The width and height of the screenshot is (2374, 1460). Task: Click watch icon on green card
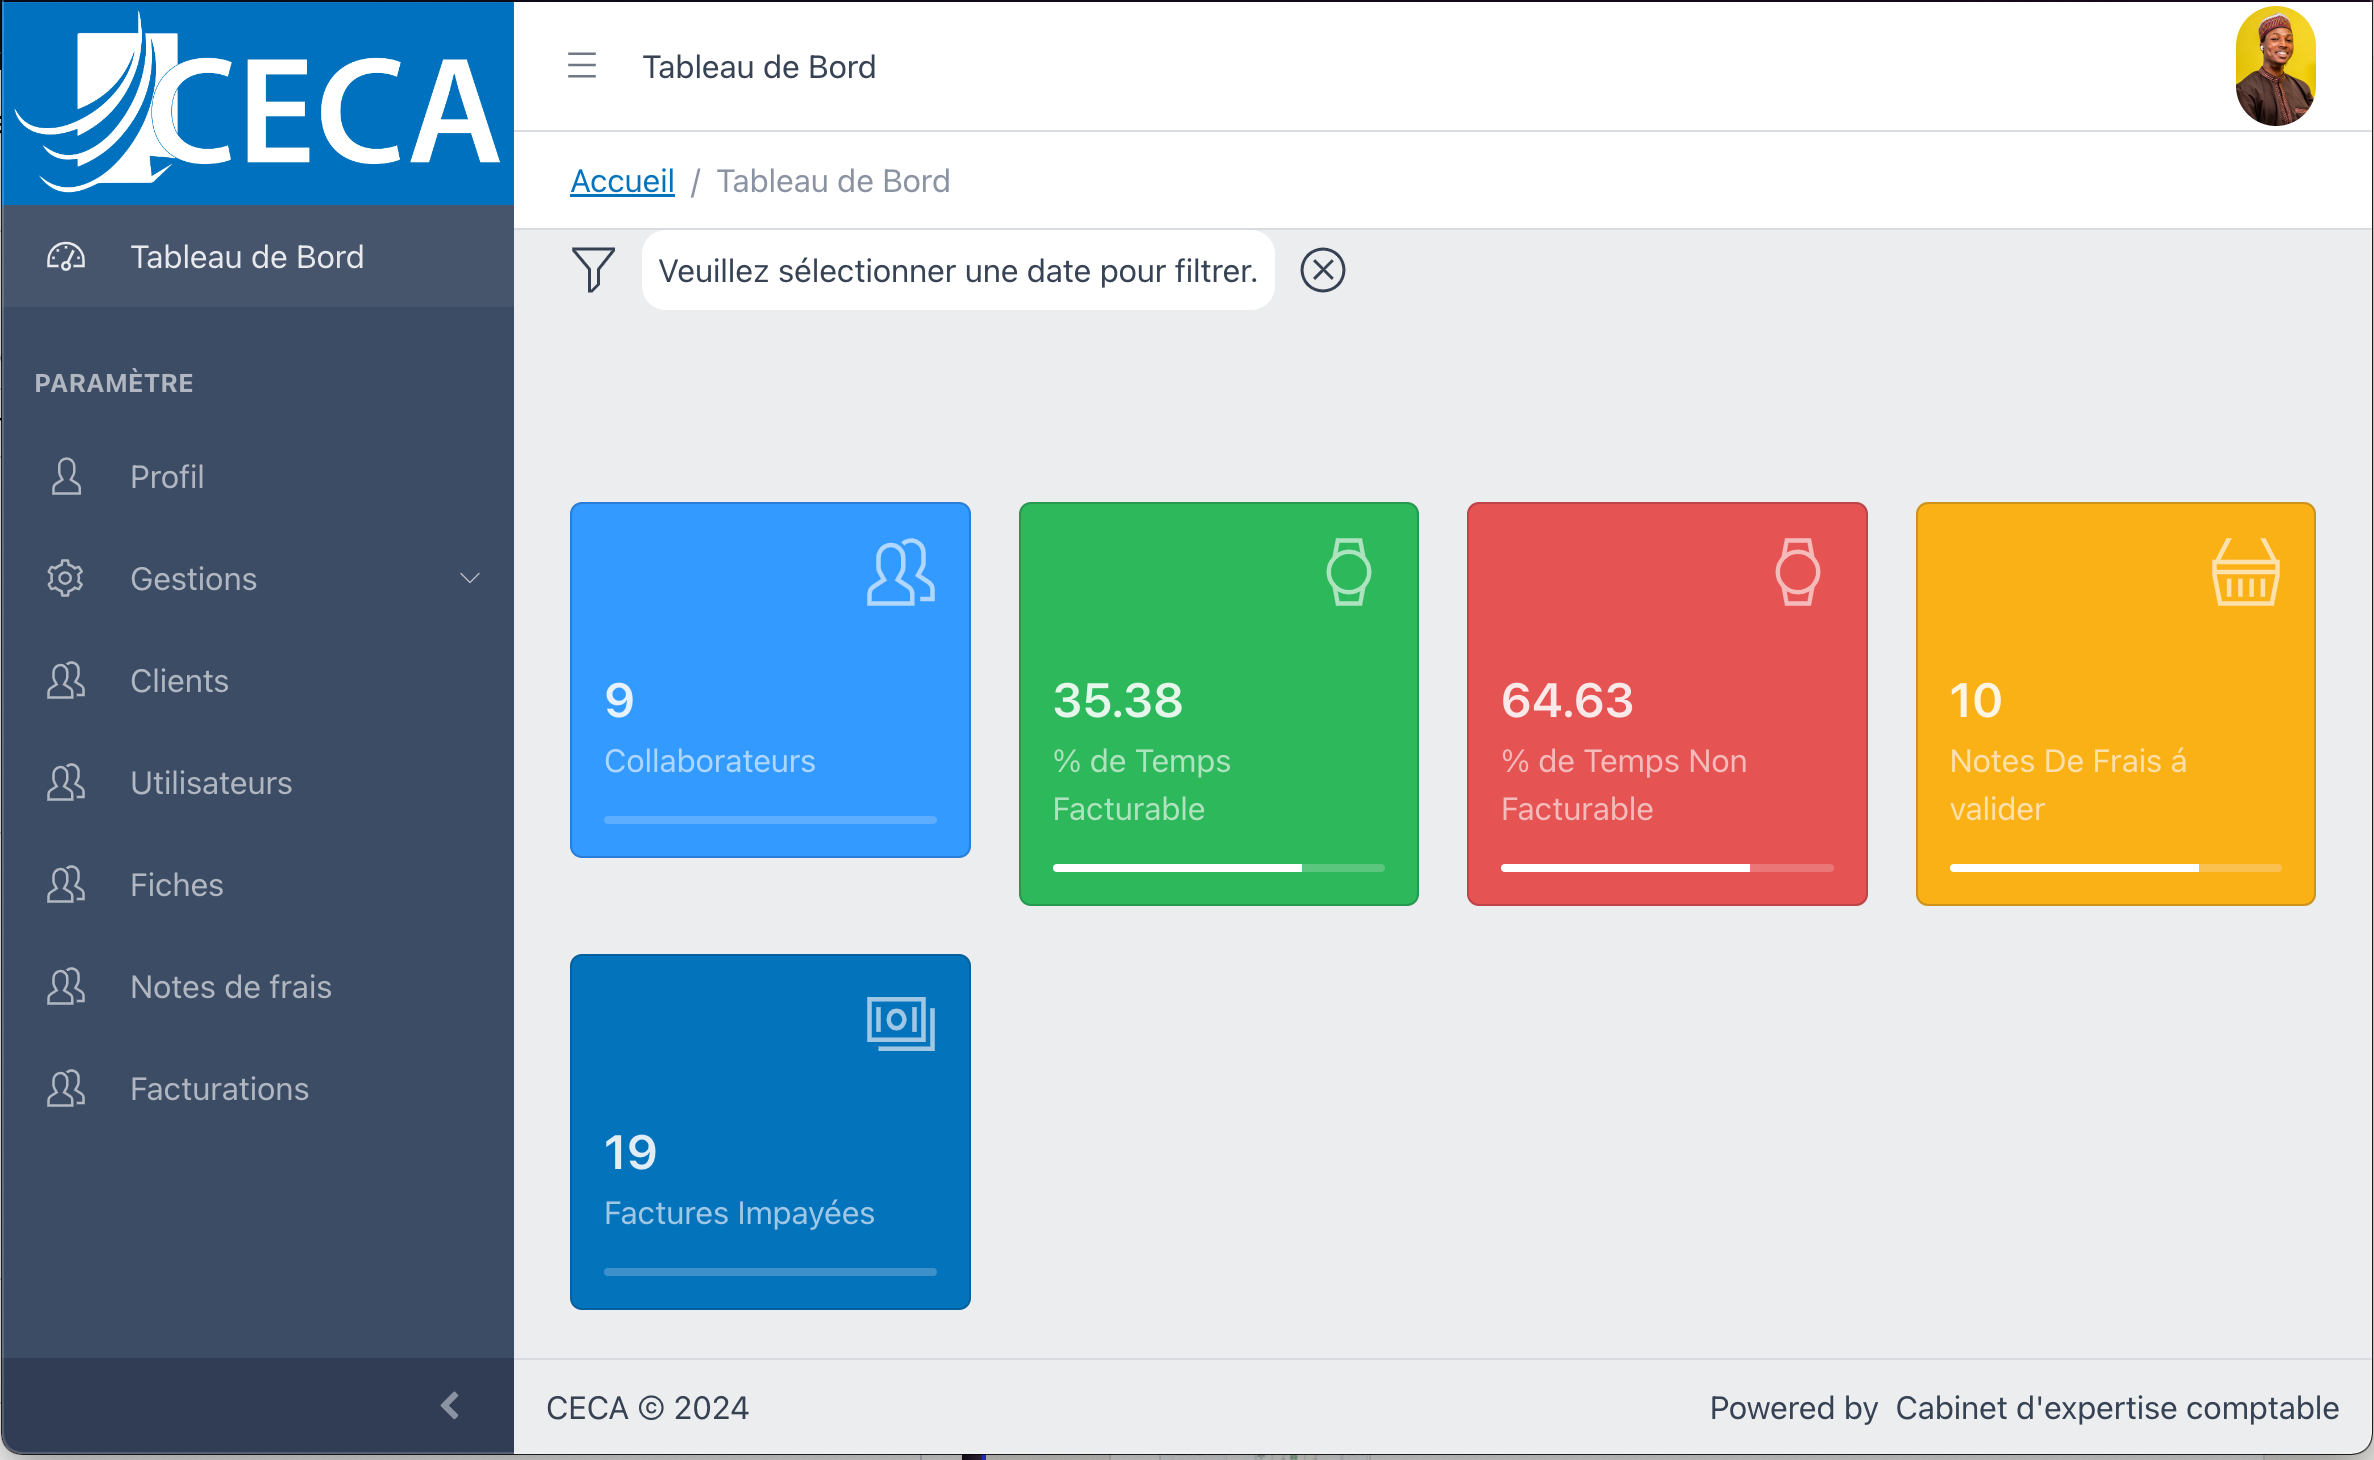click(x=1348, y=572)
